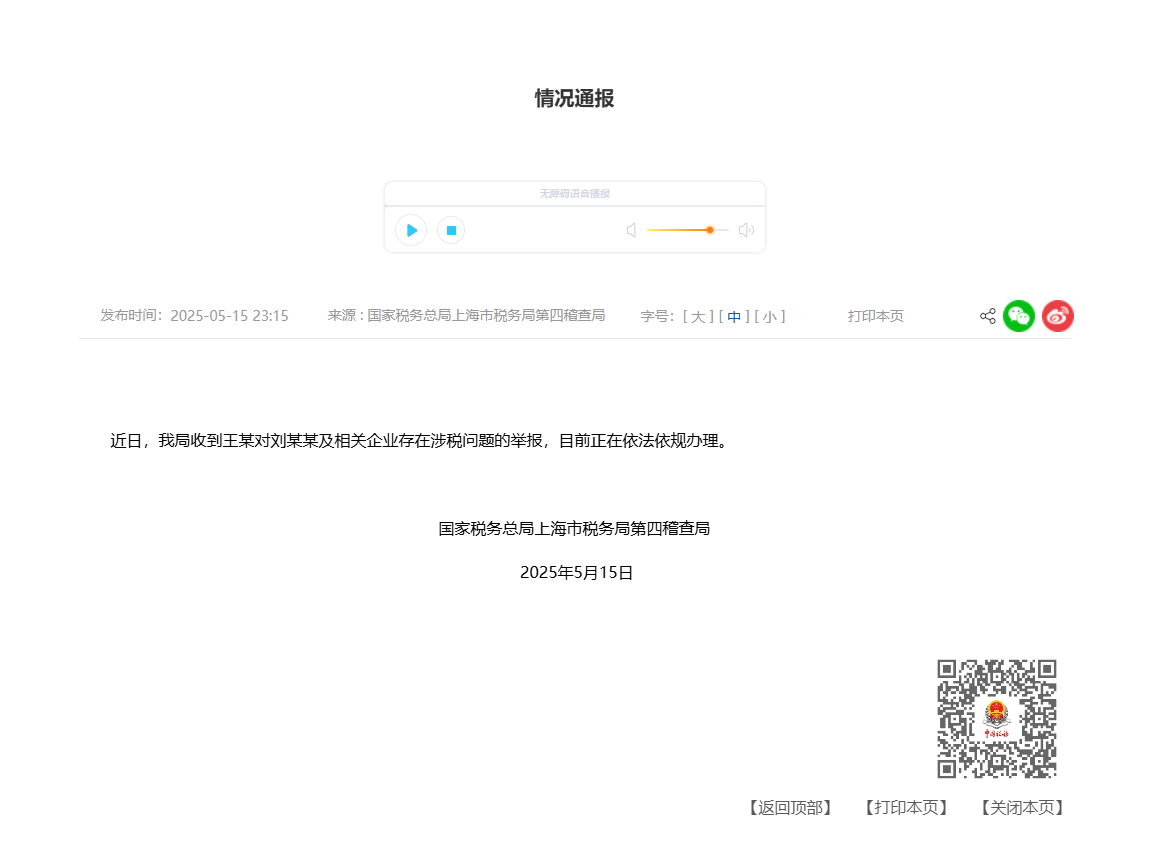
Task: Play the voice broadcast audio
Action: (411, 231)
